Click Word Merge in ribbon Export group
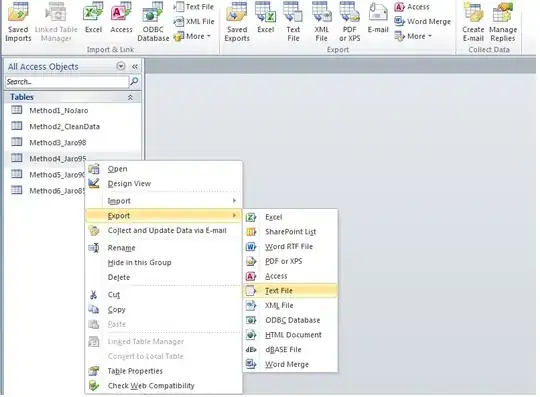 [422, 21]
